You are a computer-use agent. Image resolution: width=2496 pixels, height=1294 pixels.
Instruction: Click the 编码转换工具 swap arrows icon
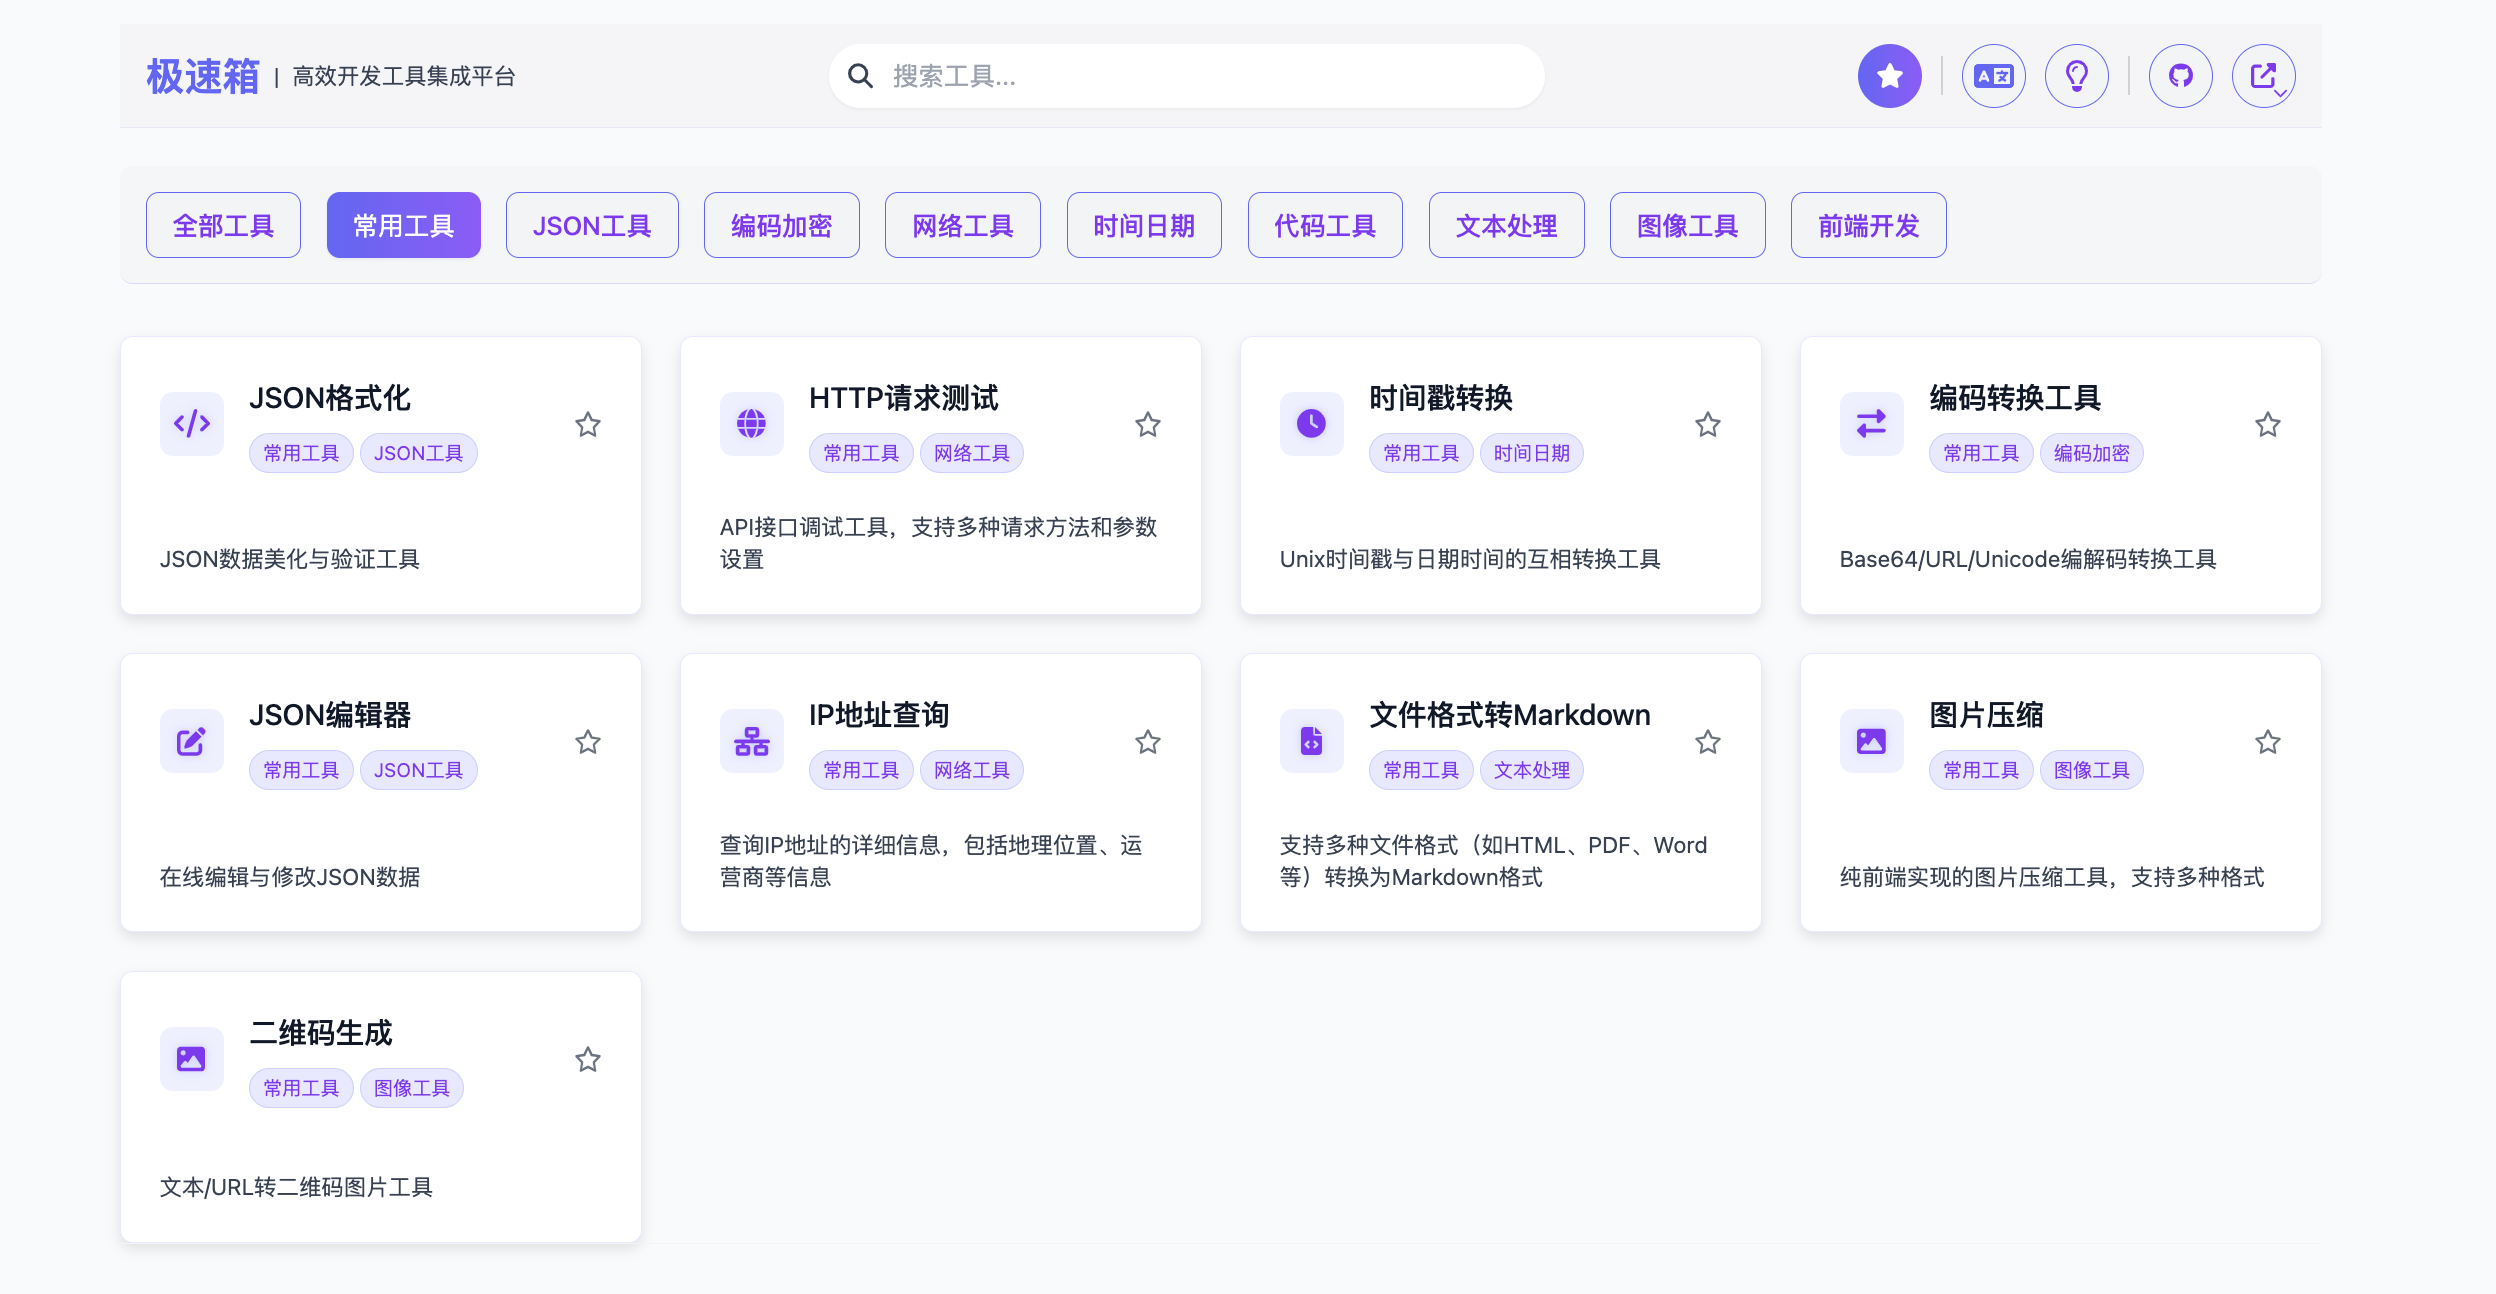(x=1871, y=424)
